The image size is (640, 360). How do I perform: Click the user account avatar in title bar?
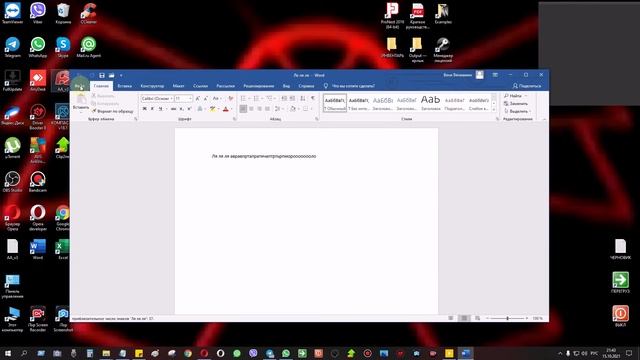tap(480, 75)
